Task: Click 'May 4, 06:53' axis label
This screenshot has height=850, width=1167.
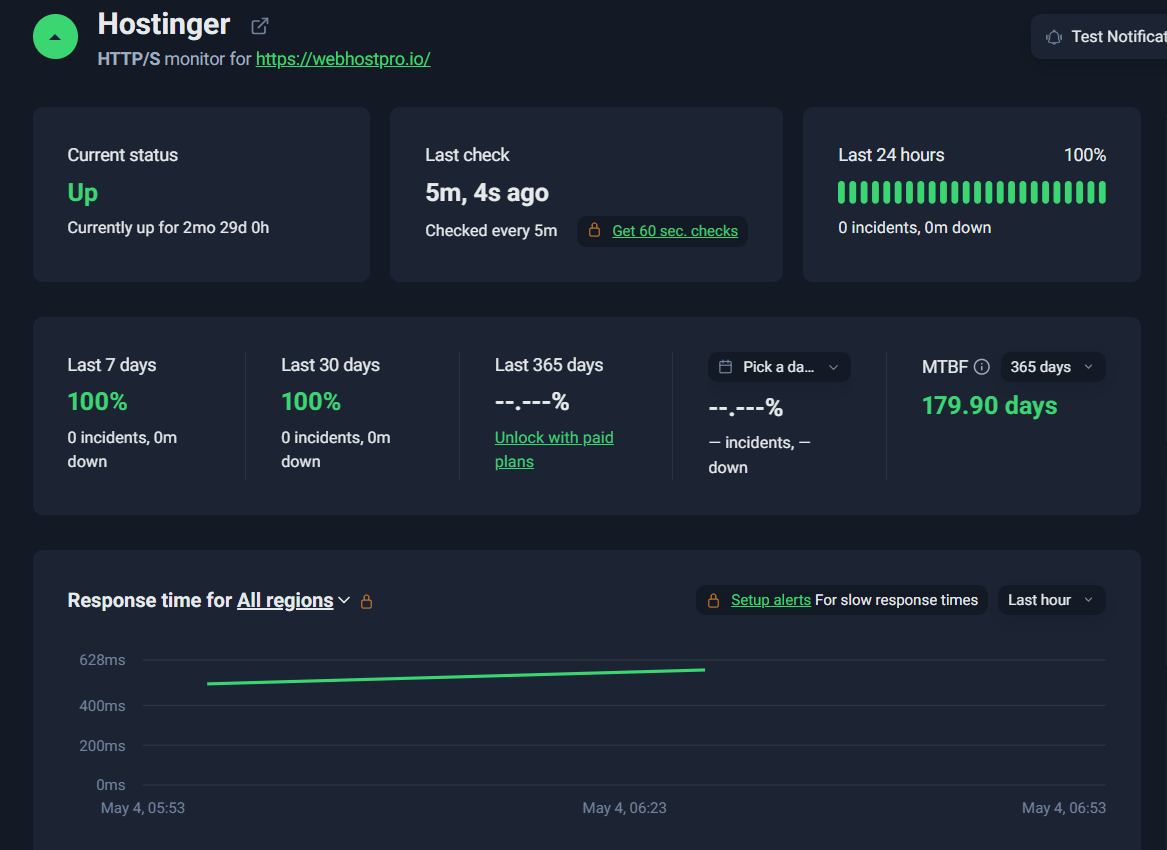Action: tap(1064, 808)
